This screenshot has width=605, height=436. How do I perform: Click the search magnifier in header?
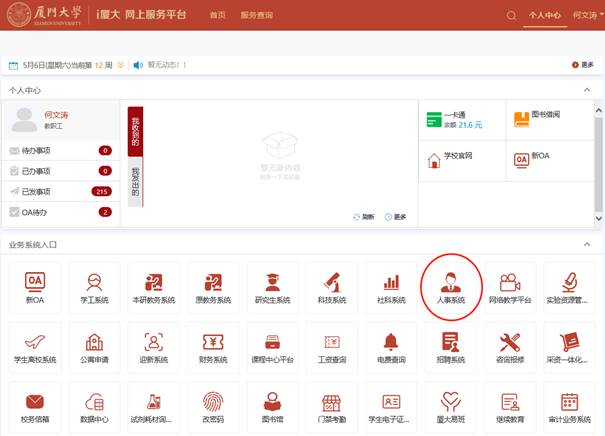click(x=512, y=16)
